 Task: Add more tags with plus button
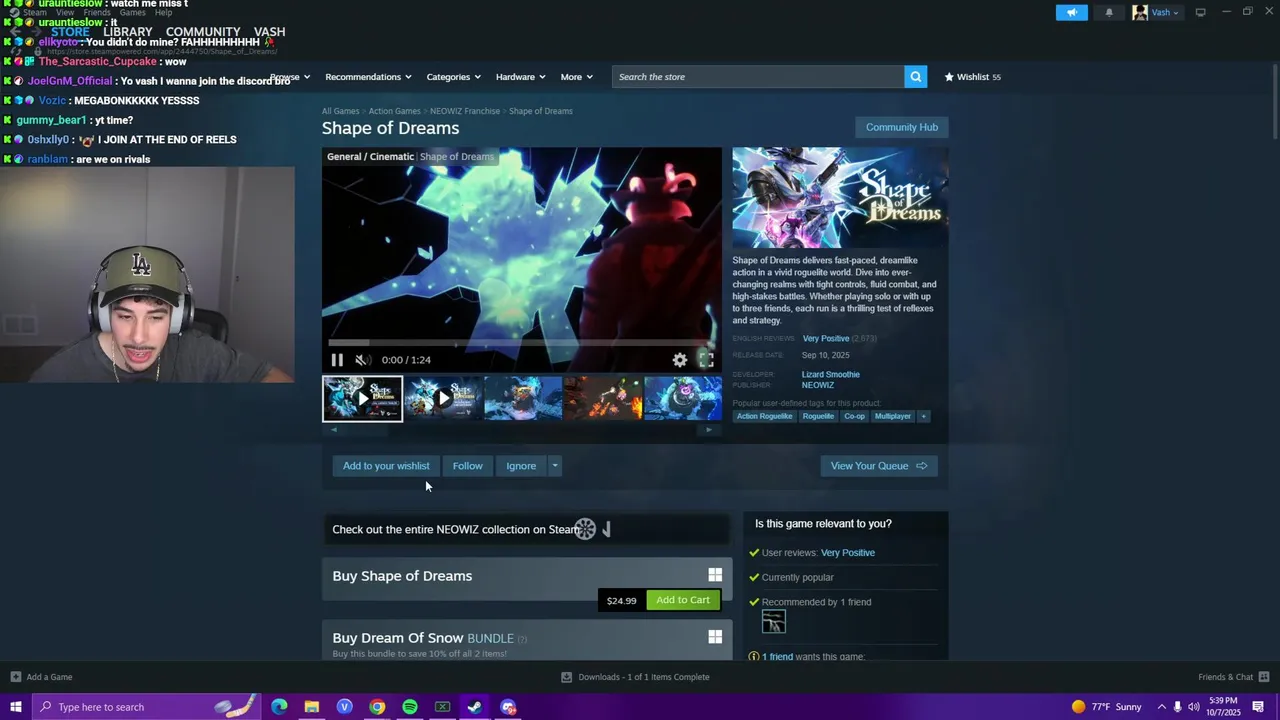coord(923,416)
